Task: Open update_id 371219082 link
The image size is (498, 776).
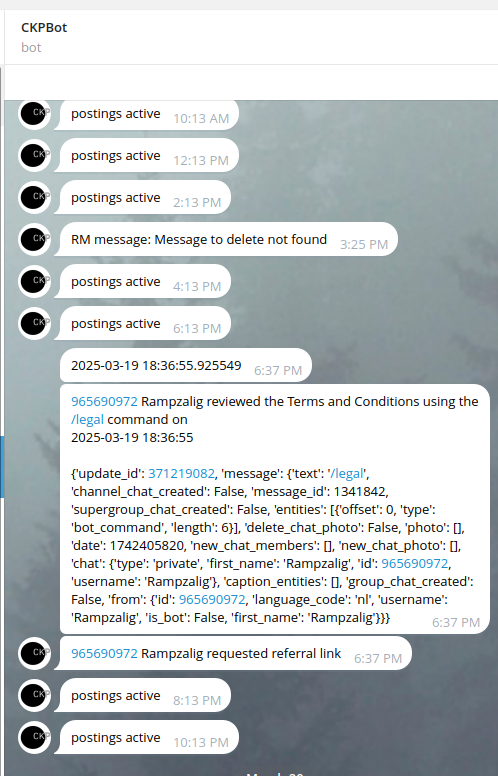Action: (x=181, y=474)
